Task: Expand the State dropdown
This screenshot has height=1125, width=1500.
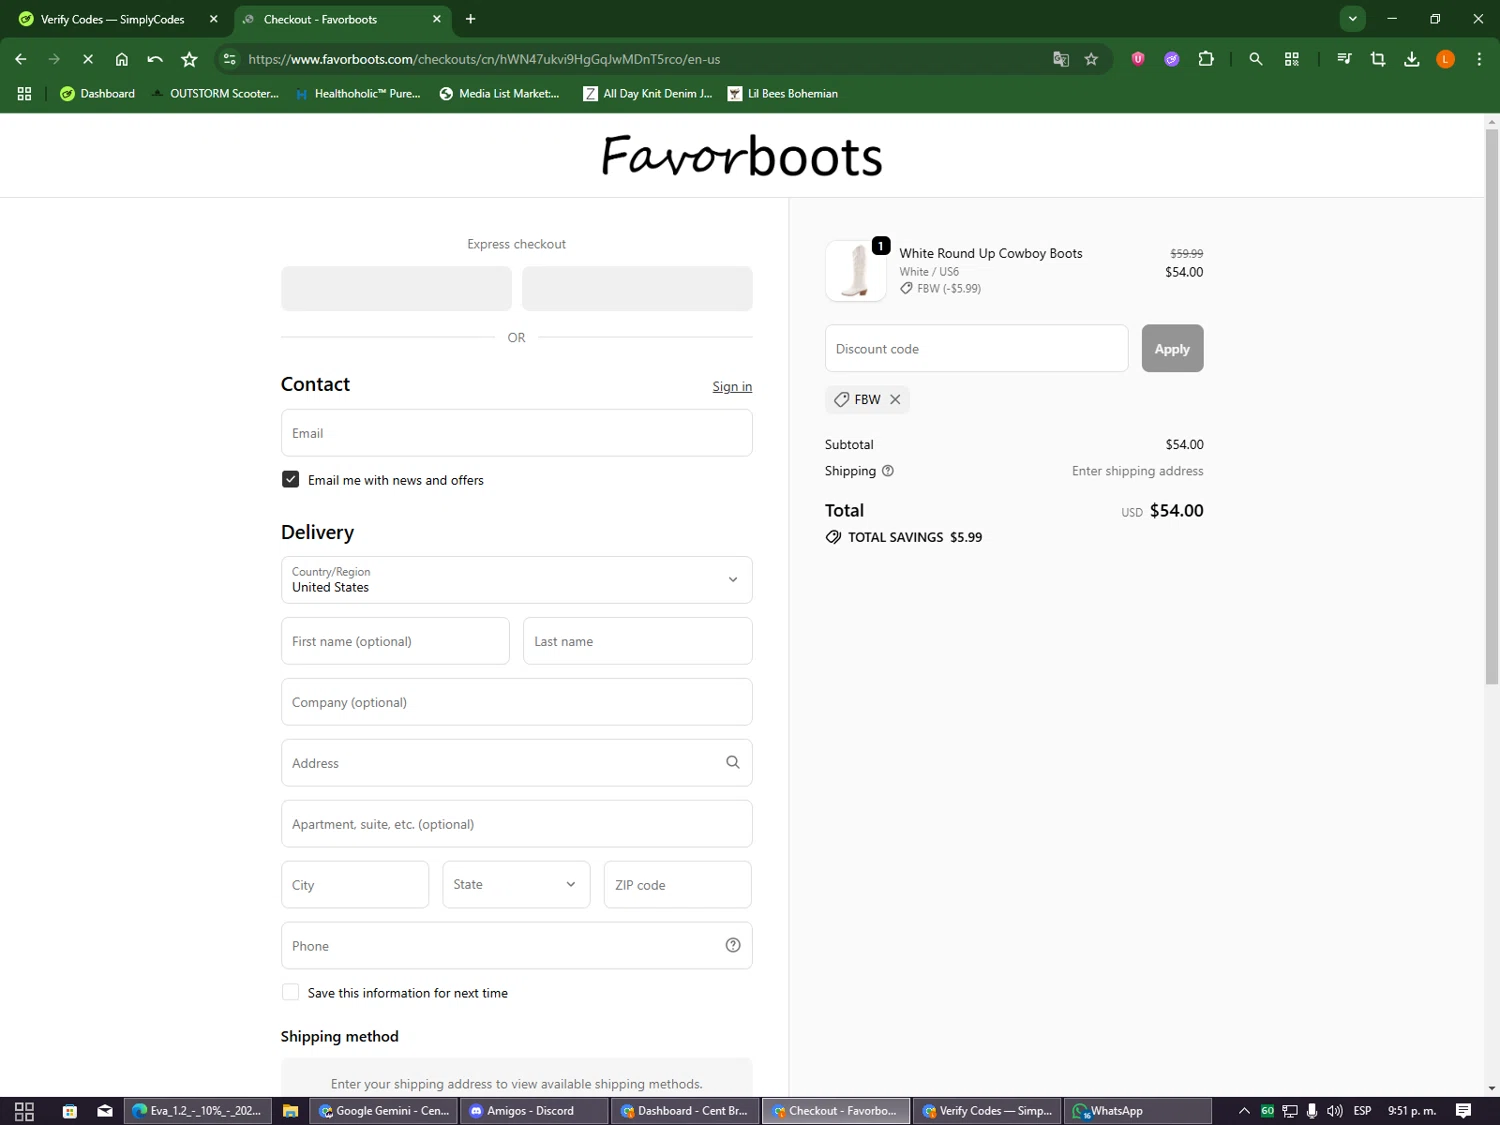Action: pos(516,885)
